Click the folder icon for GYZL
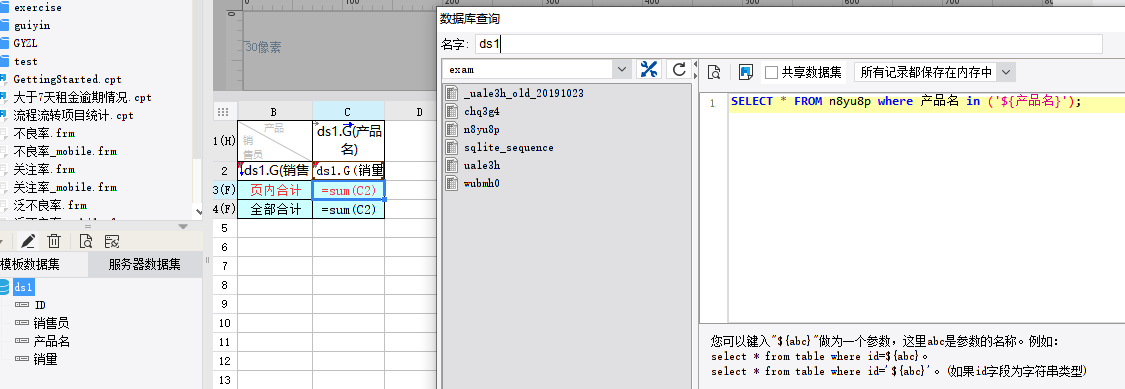This screenshot has width=1125, height=389. click(x=4, y=44)
